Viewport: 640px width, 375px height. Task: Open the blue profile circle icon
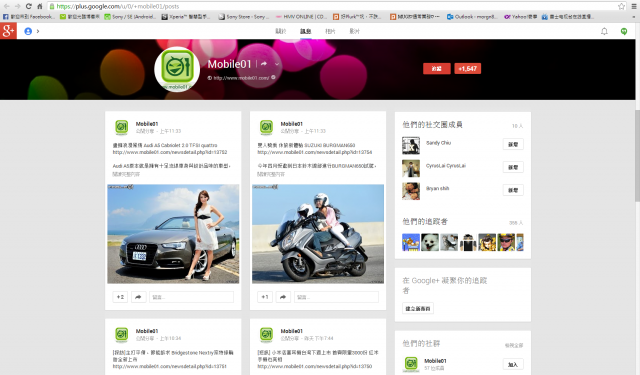pos(28,31)
